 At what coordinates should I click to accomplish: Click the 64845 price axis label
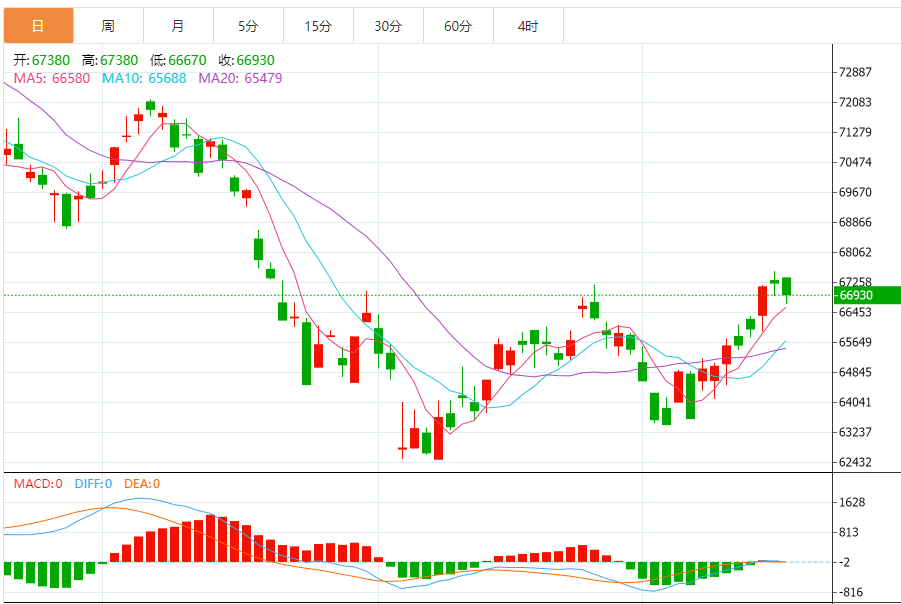[855, 372]
